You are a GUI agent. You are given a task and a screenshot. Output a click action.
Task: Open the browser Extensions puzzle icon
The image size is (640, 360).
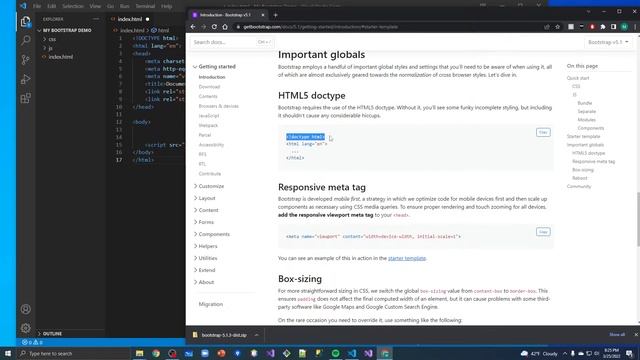[x=603, y=27]
